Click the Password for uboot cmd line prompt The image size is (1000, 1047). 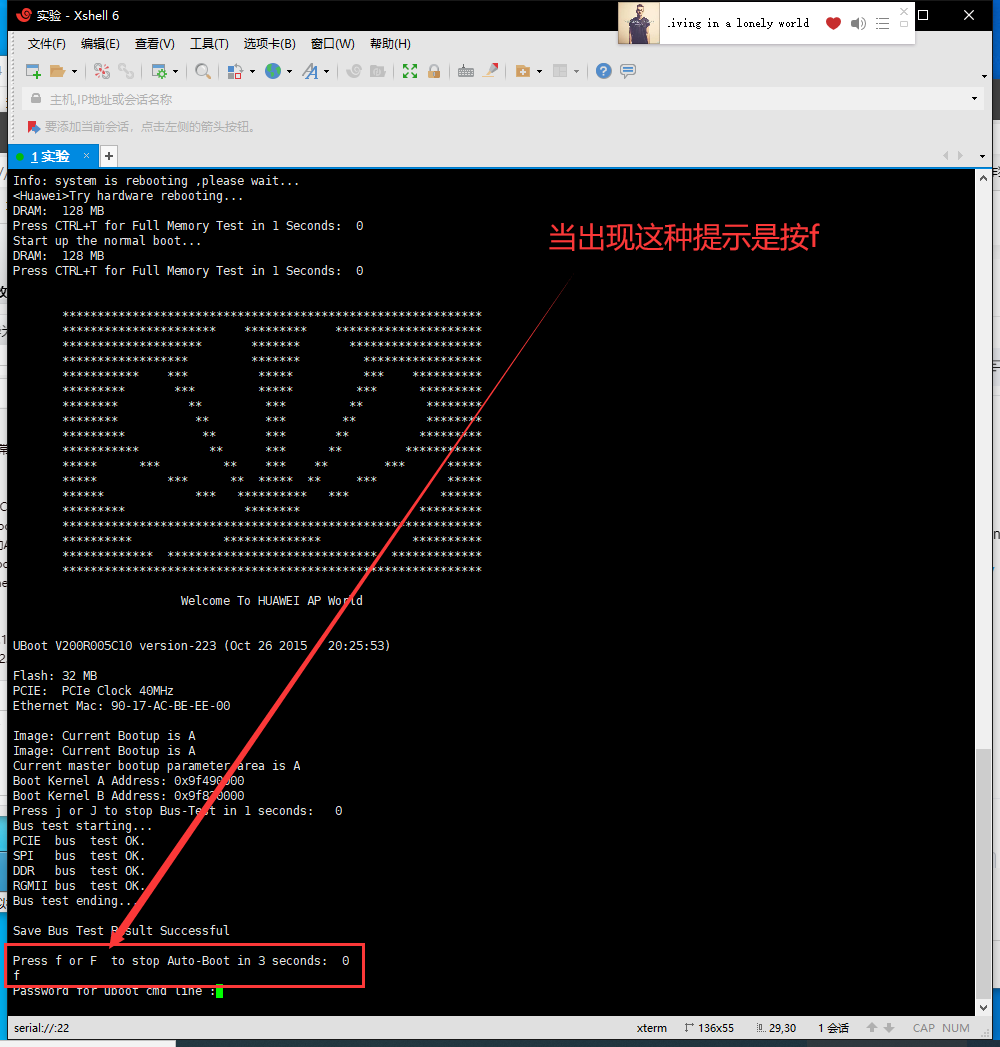pyautogui.click(x=113, y=991)
